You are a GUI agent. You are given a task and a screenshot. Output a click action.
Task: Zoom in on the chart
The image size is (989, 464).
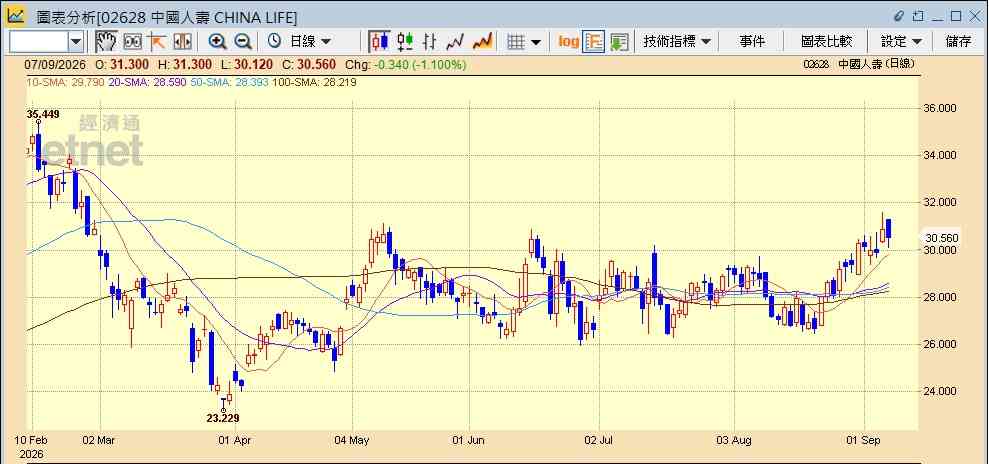(218, 42)
